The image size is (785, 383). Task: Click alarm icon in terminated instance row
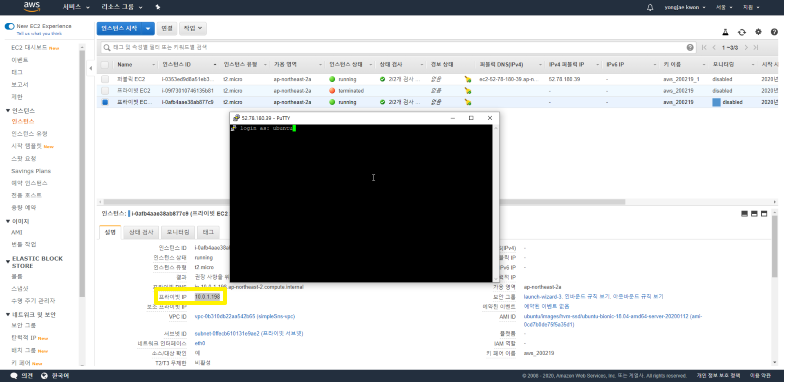[468, 91]
